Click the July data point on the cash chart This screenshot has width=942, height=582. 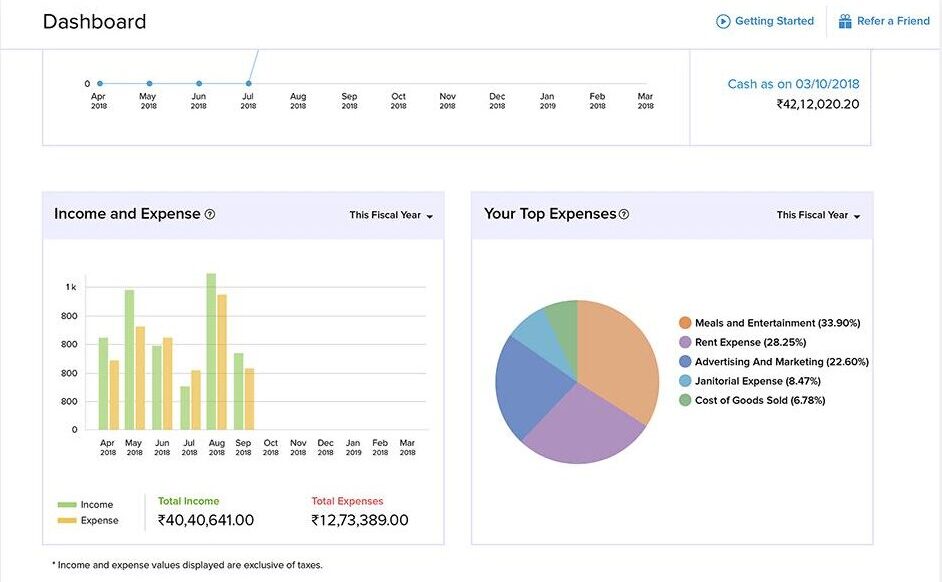click(248, 84)
